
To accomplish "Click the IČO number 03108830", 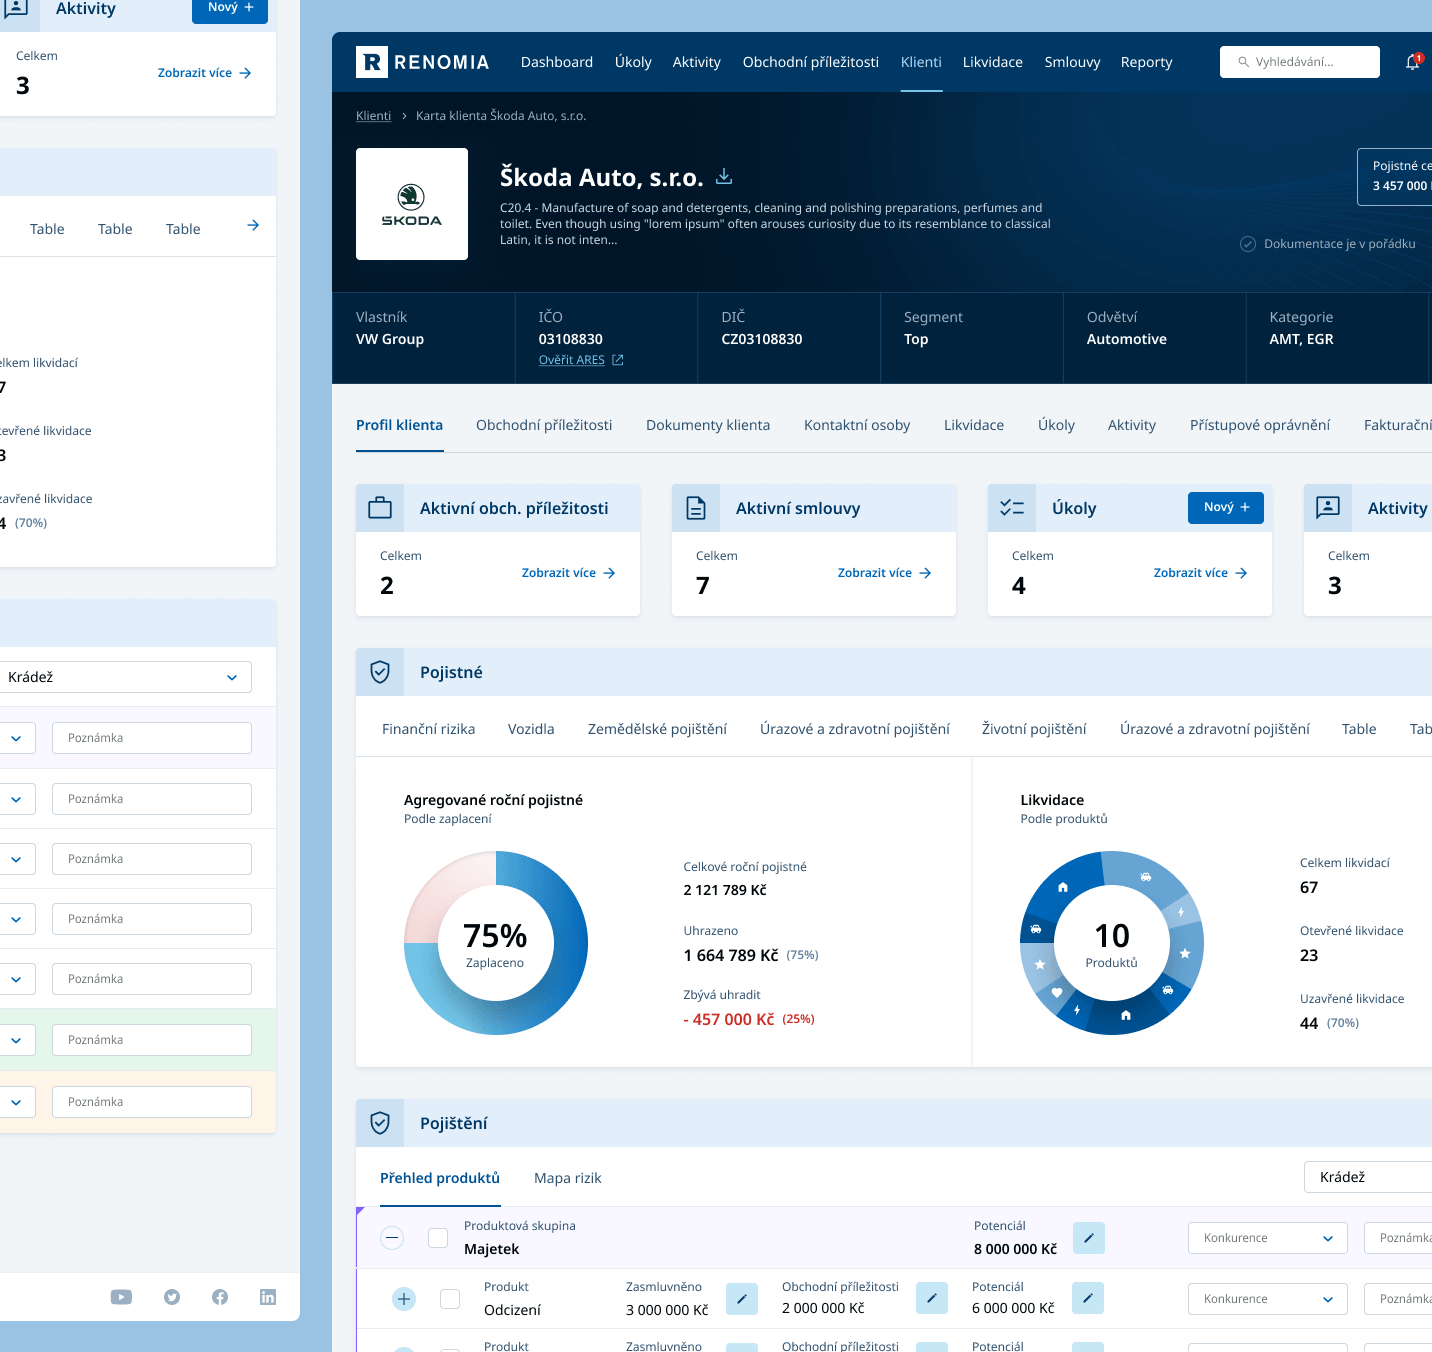I will click(x=571, y=339).
